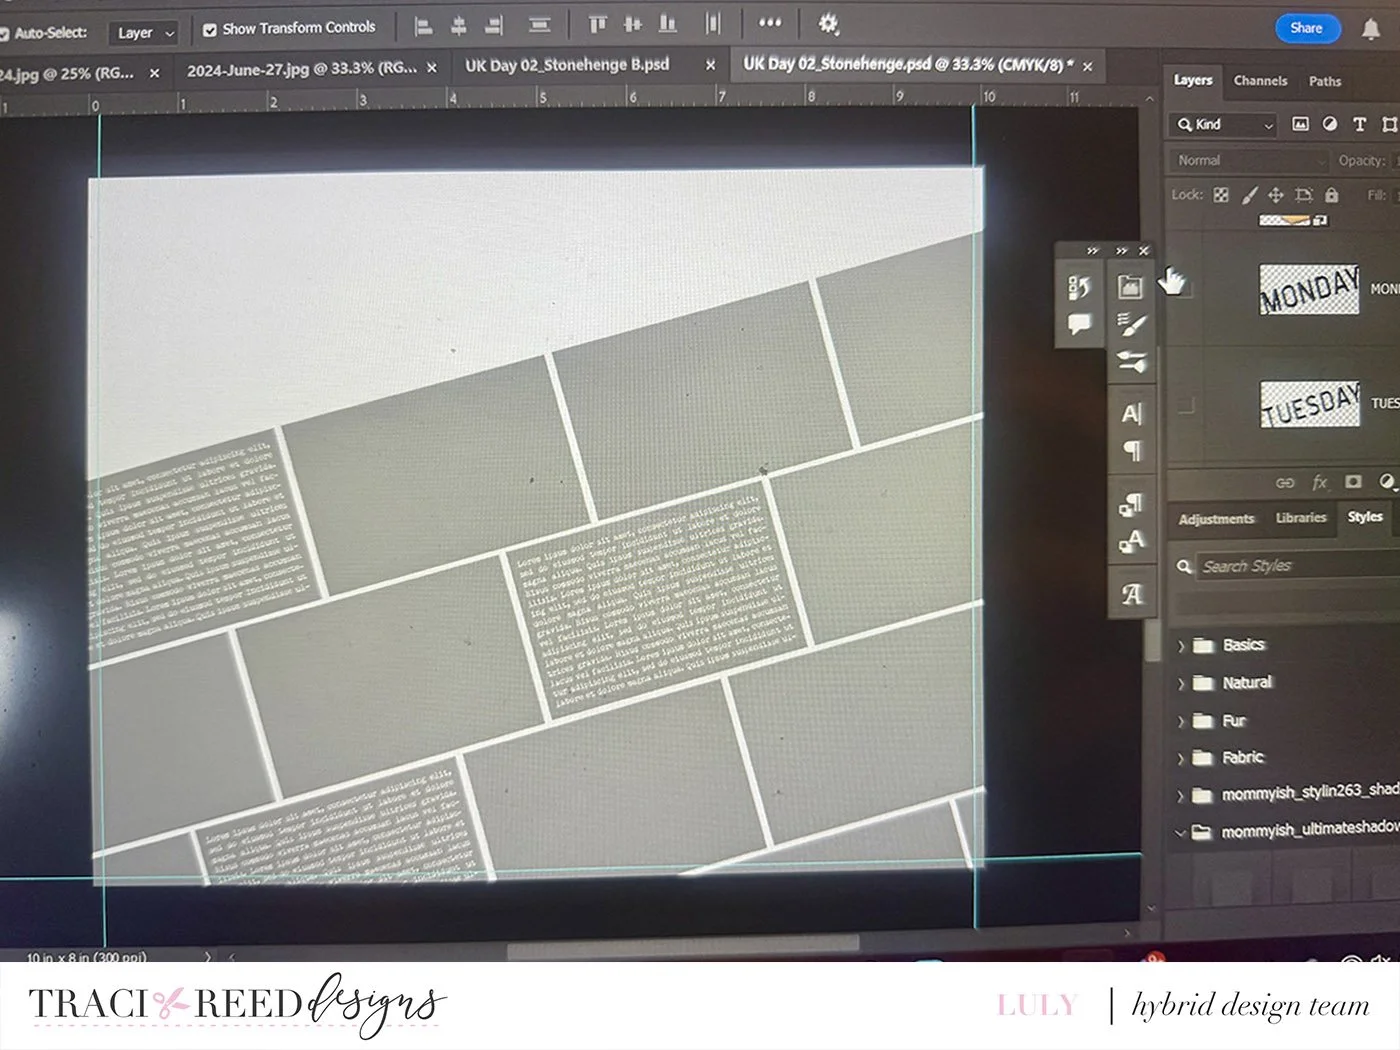Toggle Show Transform Controls checkbox
This screenshot has height=1050, width=1400.
[x=209, y=30]
